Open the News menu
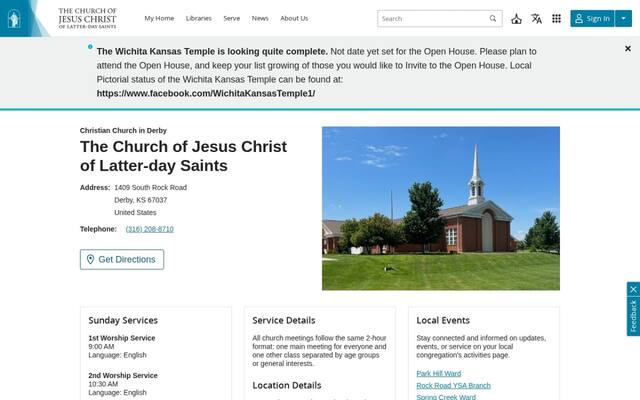 [x=260, y=18]
